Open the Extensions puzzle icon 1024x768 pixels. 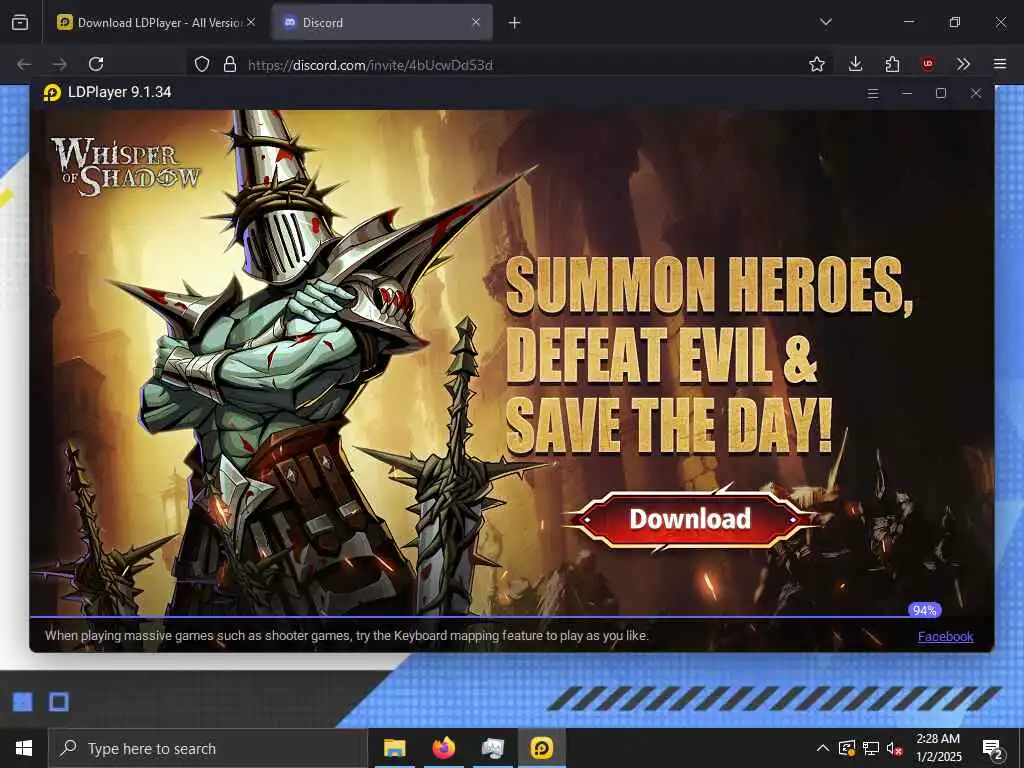pos(892,64)
